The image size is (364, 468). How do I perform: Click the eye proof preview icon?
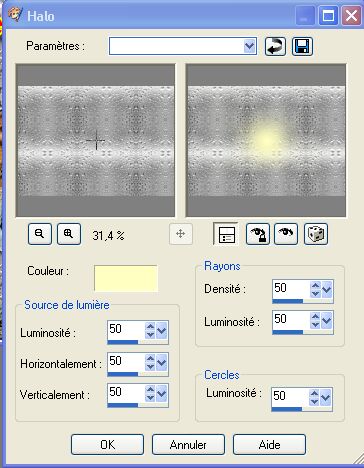pyautogui.click(x=286, y=234)
